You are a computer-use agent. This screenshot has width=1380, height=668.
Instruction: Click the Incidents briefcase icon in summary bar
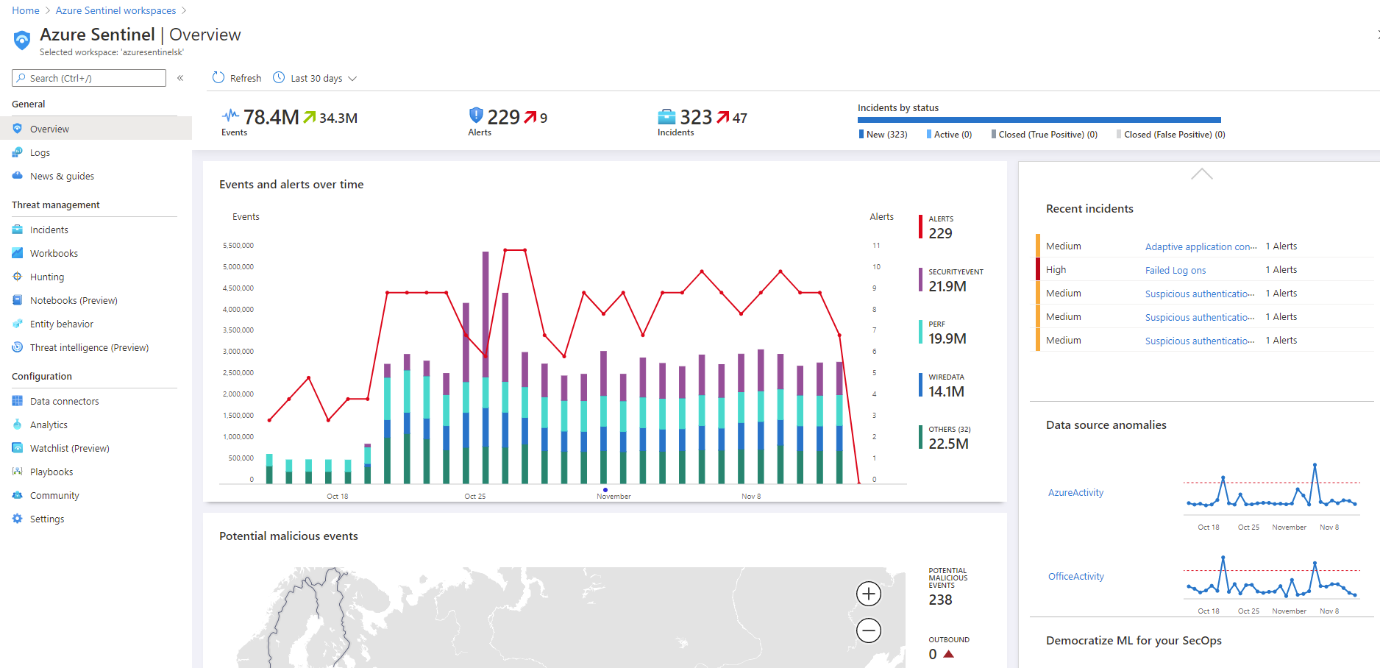pos(667,117)
